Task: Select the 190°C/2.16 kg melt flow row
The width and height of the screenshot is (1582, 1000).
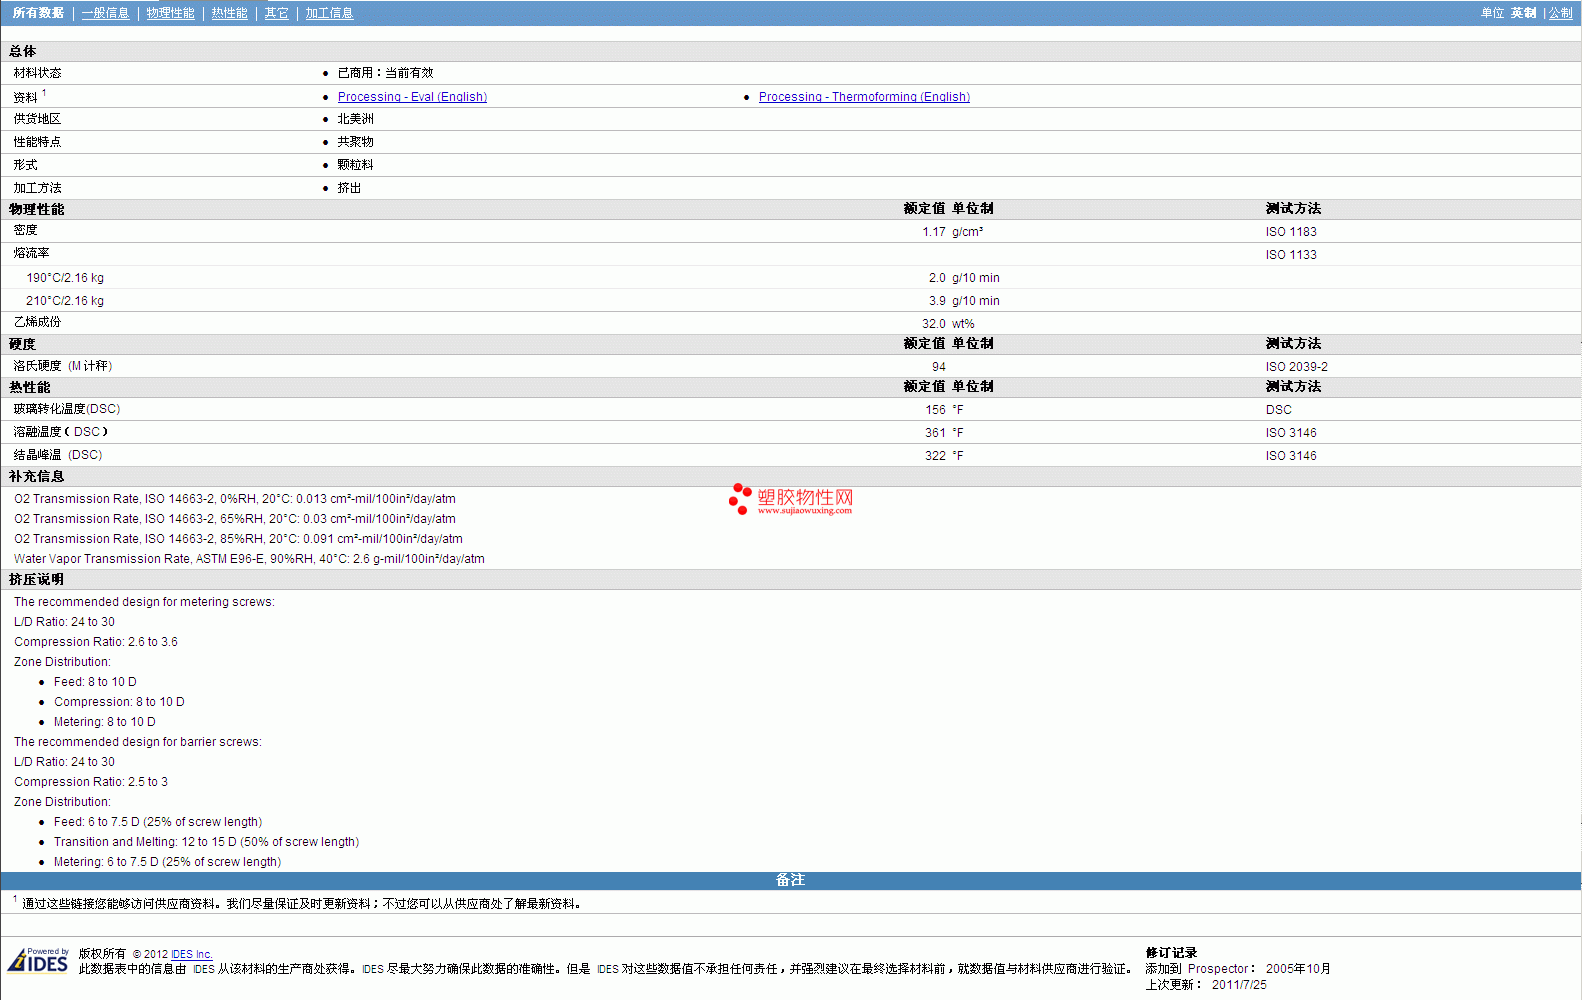Action: [x=790, y=278]
